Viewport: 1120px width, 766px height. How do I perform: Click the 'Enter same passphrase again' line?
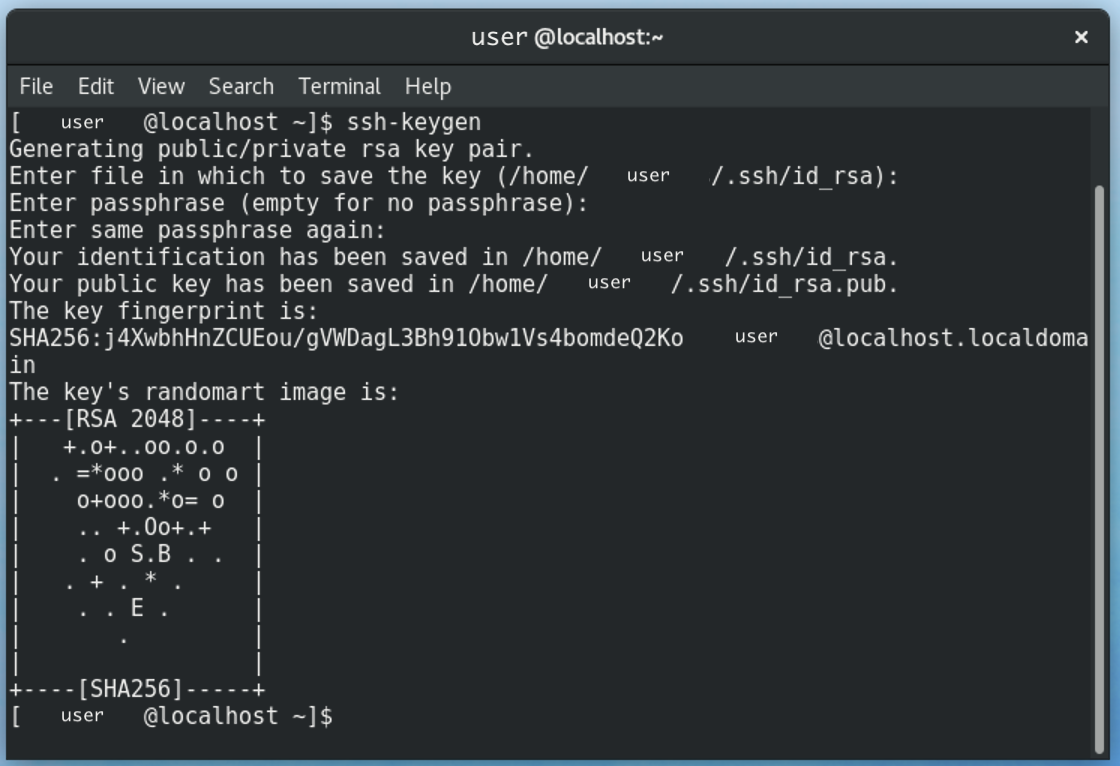[x=198, y=231]
